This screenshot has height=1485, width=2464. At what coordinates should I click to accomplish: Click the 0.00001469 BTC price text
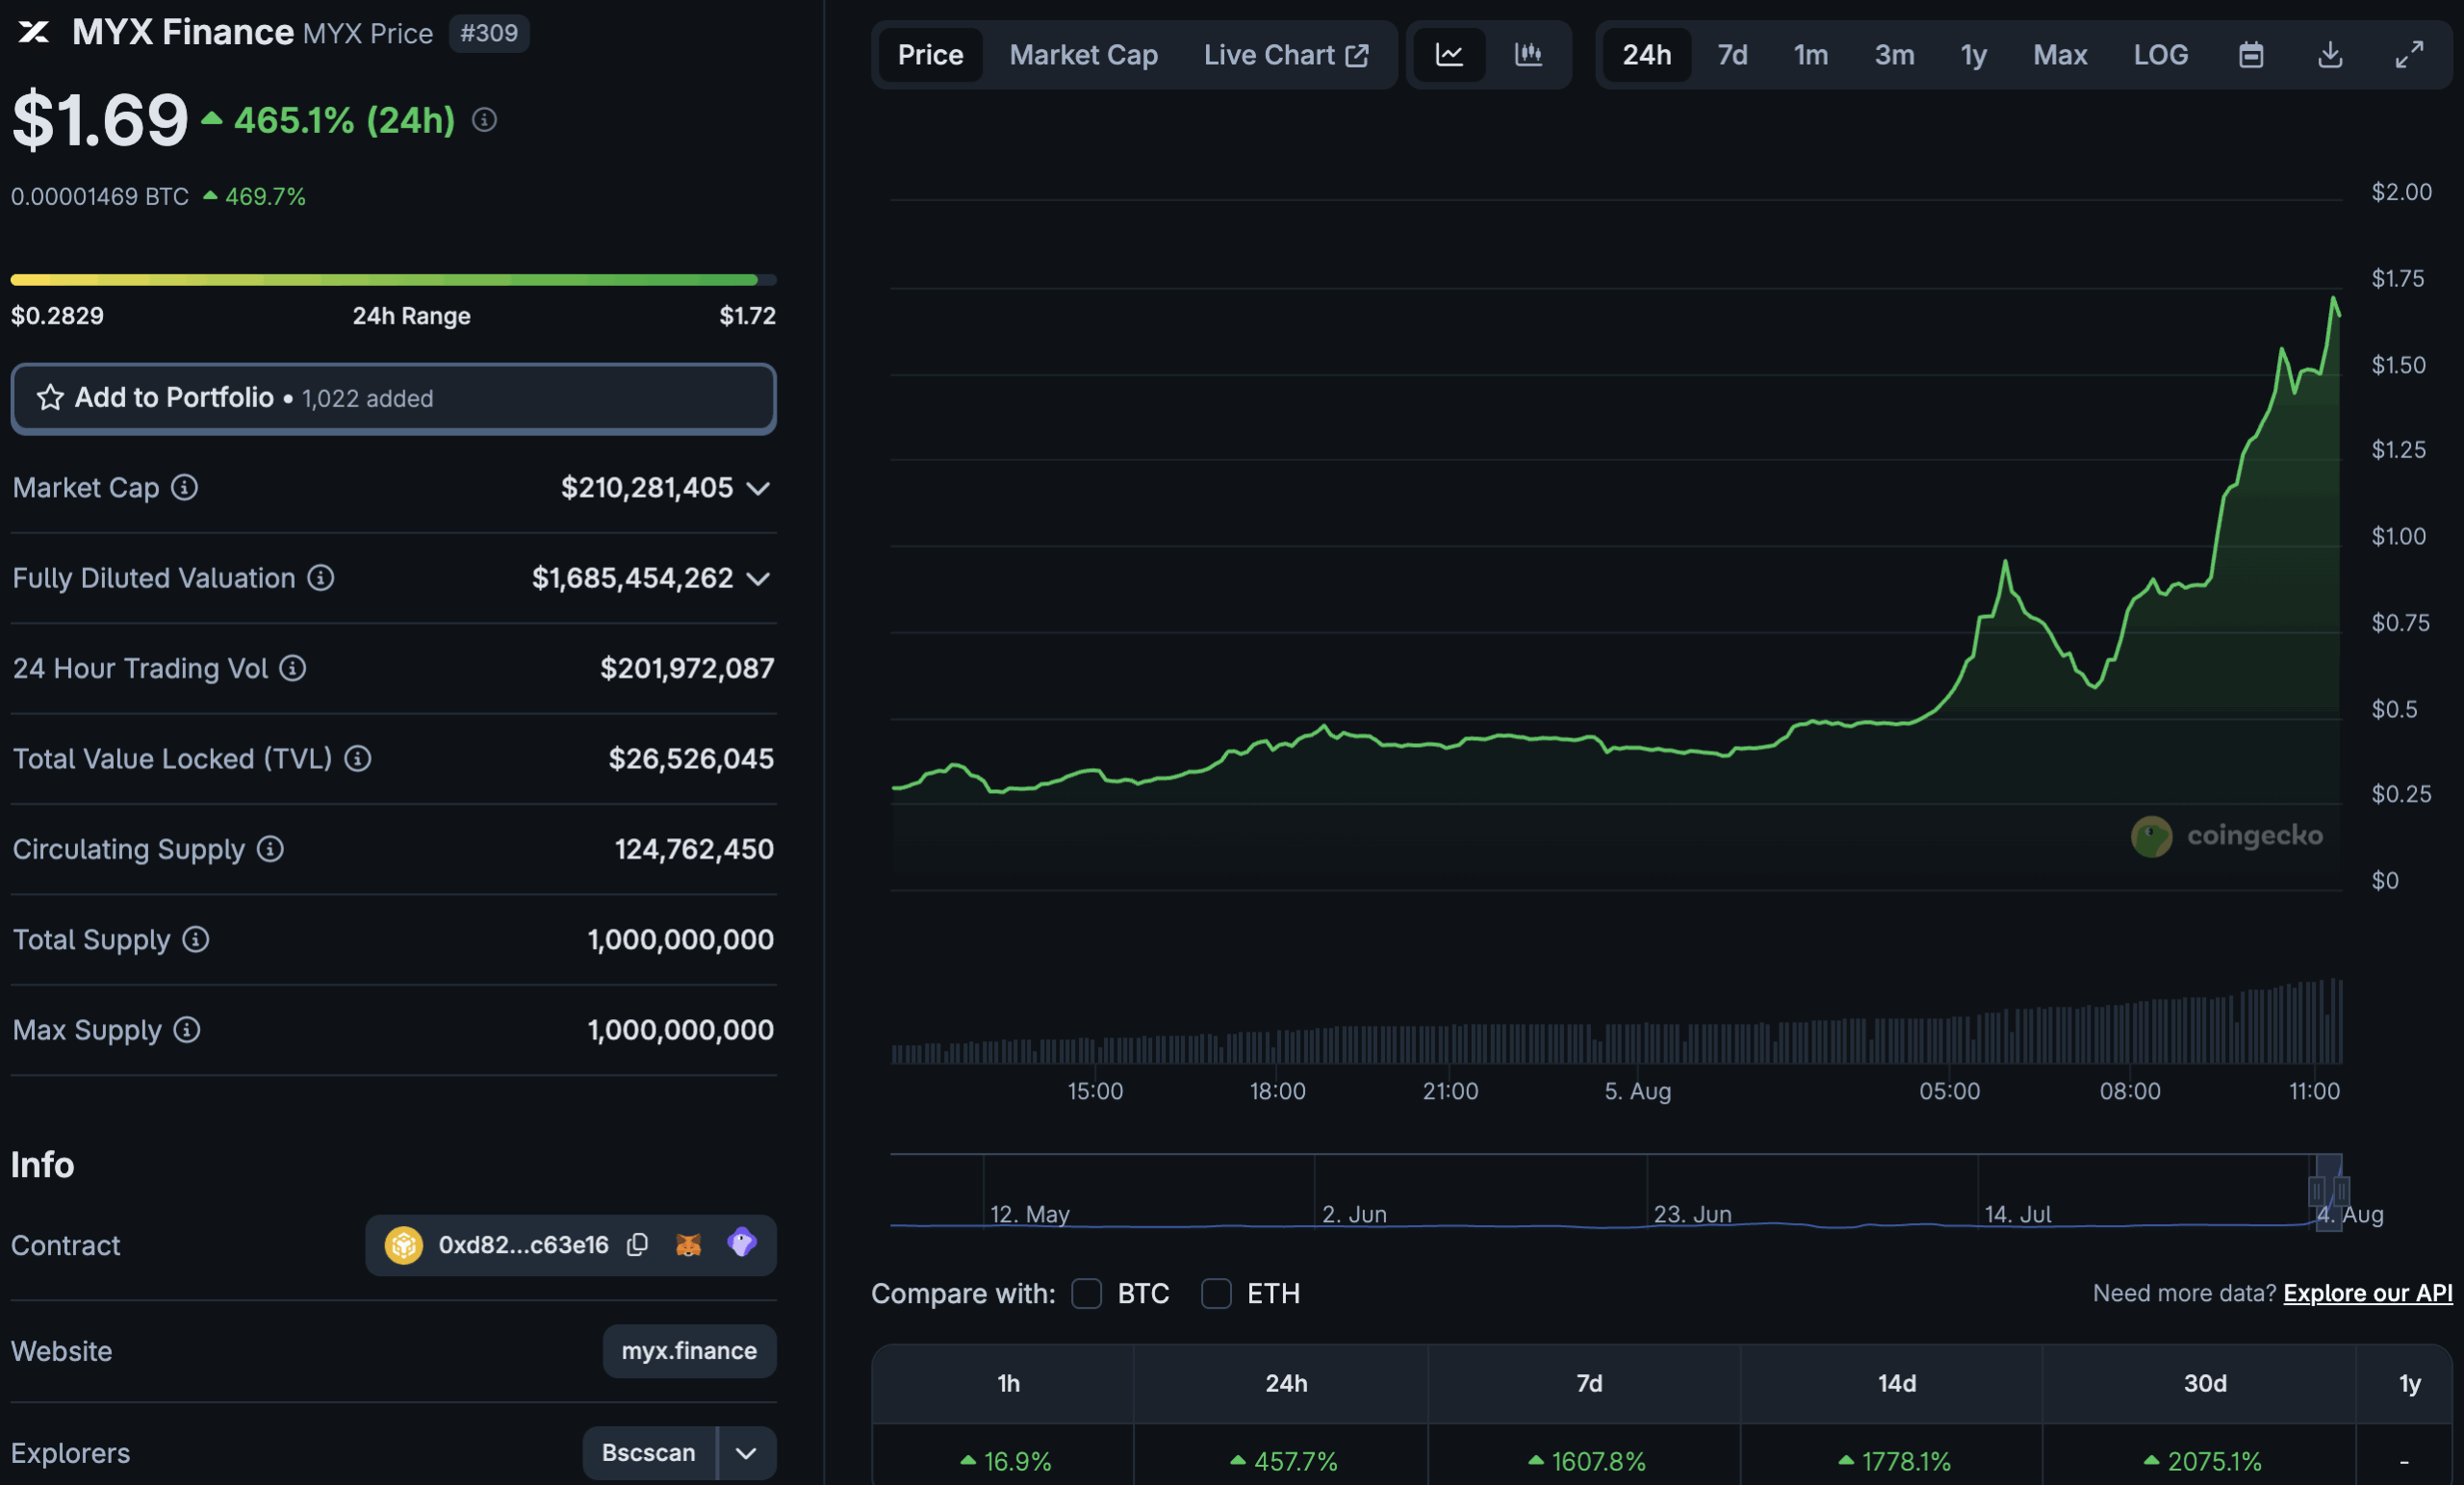[100, 196]
